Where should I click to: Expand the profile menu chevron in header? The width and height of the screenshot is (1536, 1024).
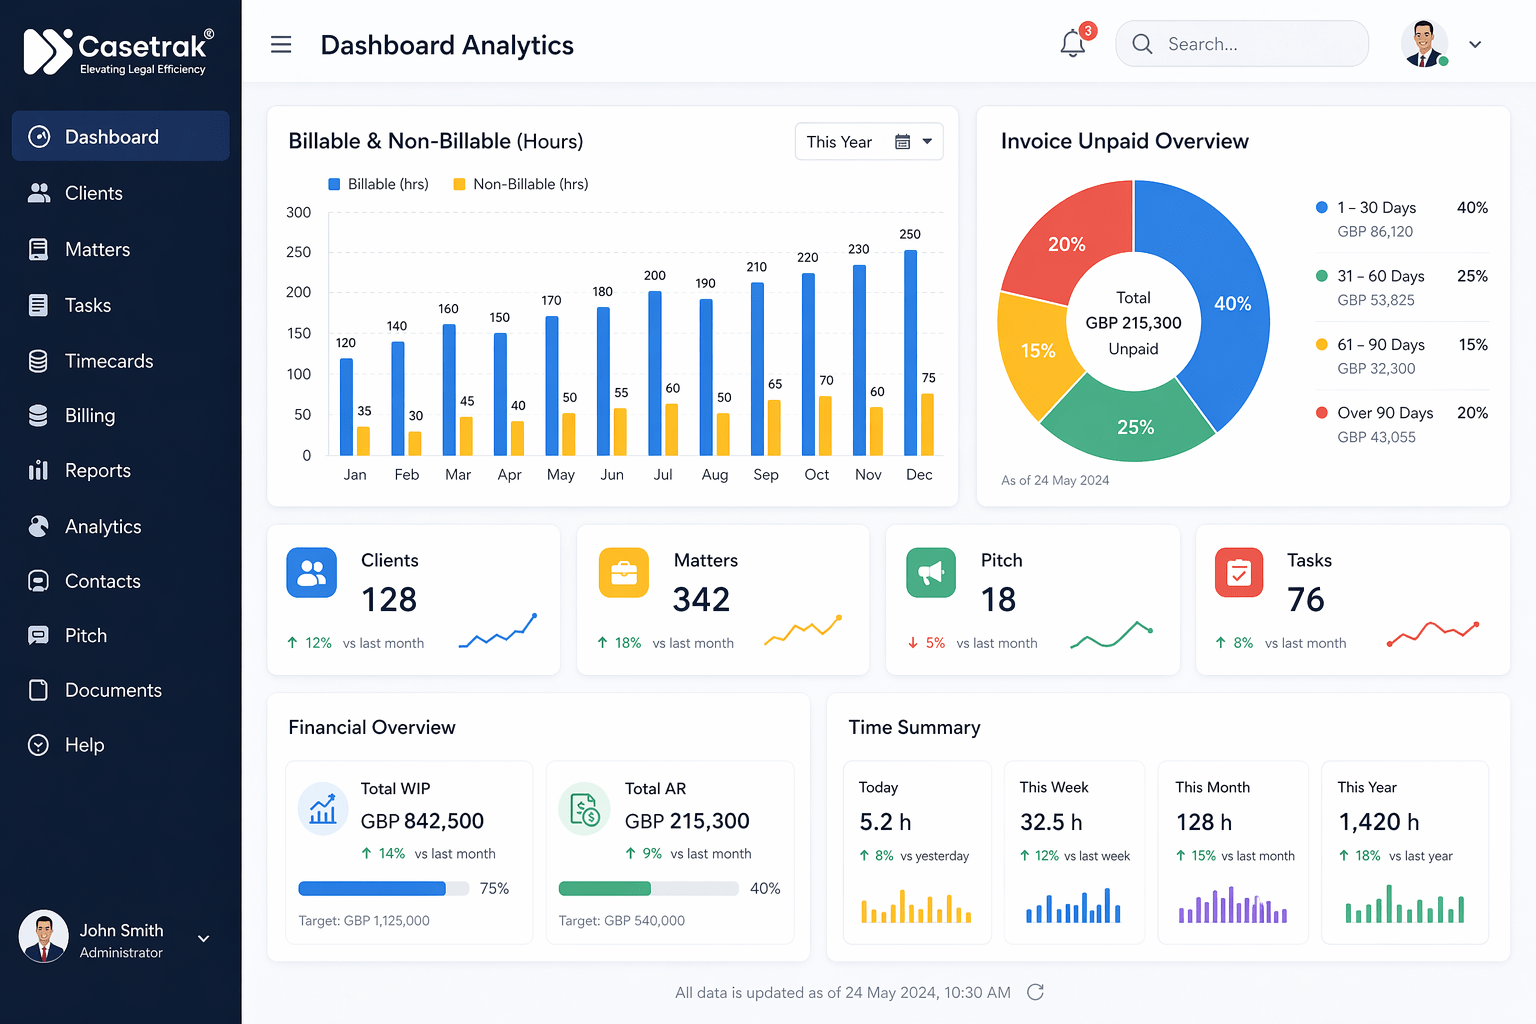point(1475,45)
